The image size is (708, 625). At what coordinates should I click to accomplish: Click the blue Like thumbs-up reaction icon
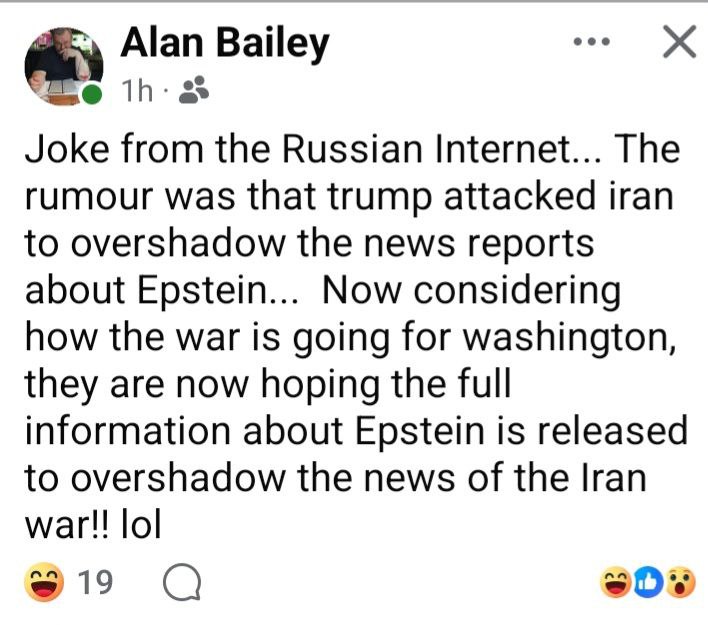pyautogui.click(x=648, y=582)
